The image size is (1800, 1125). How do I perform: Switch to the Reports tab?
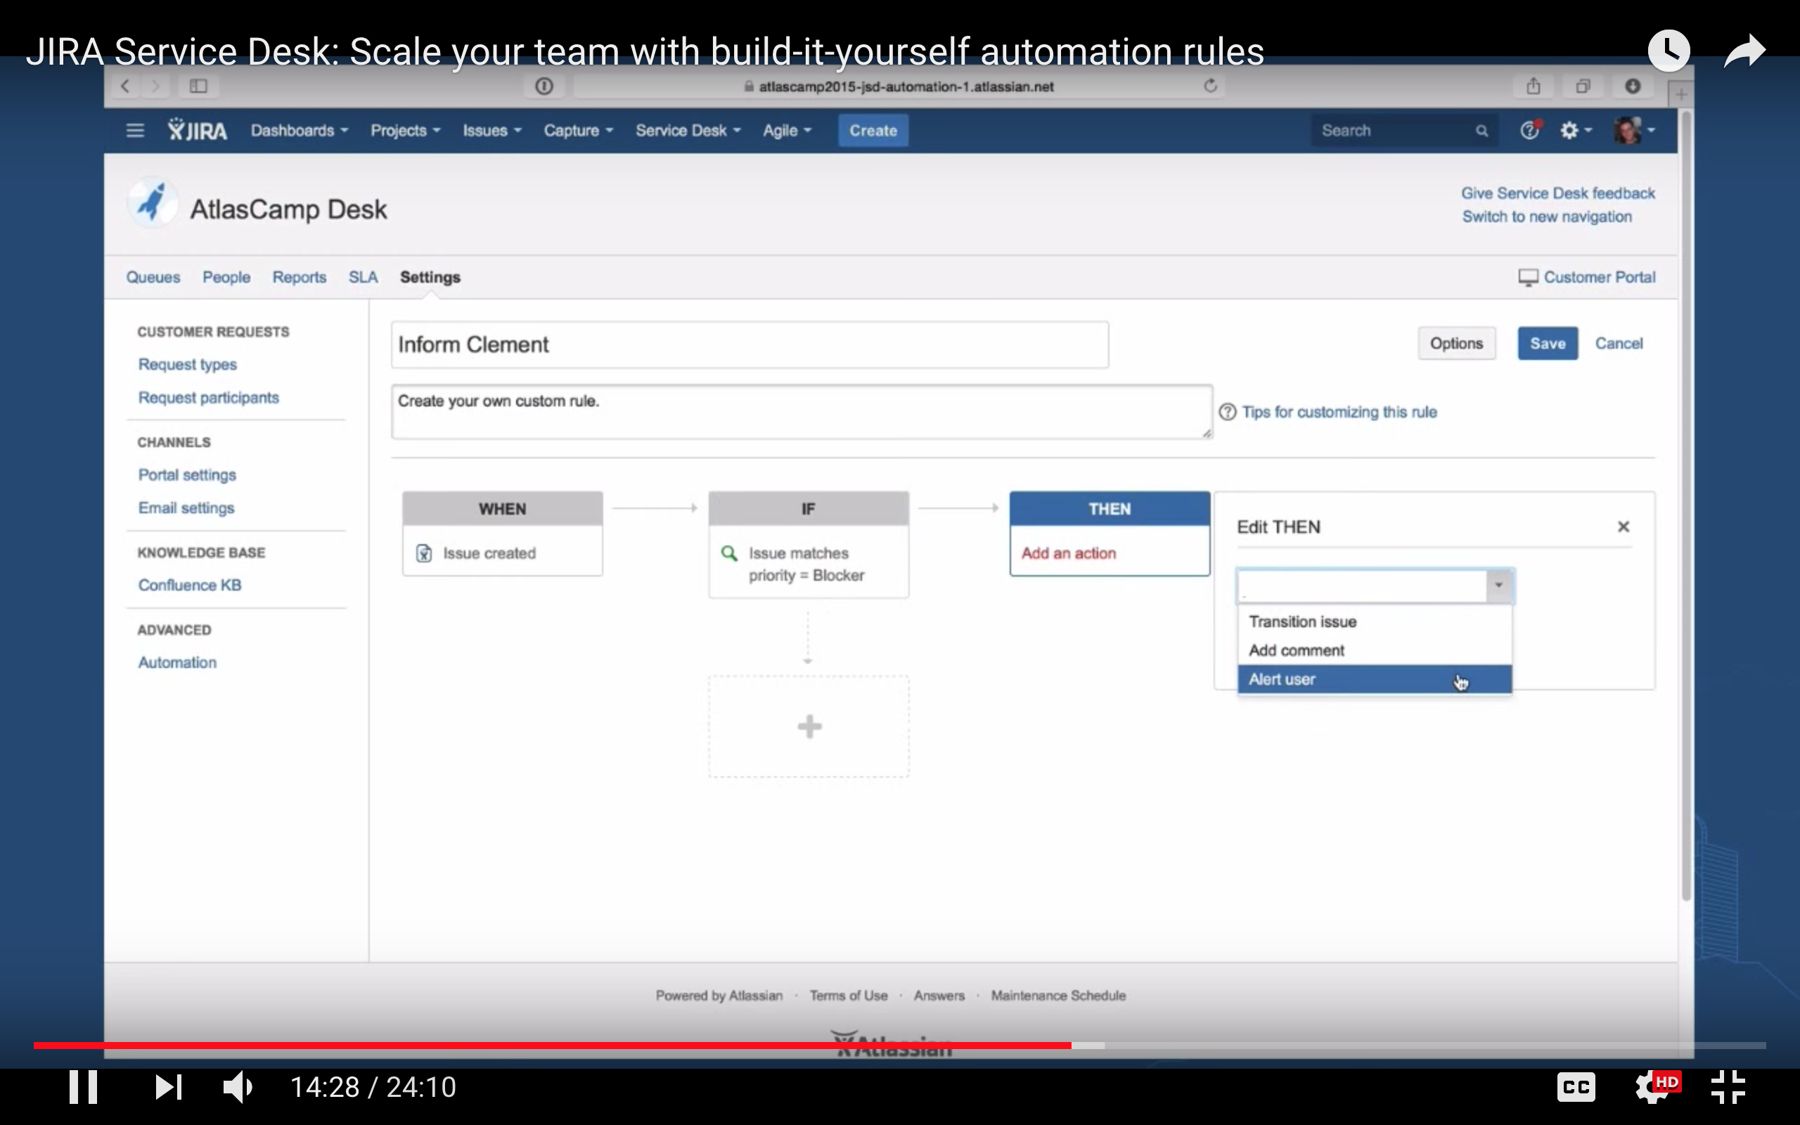pyautogui.click(x=299, y=277)
